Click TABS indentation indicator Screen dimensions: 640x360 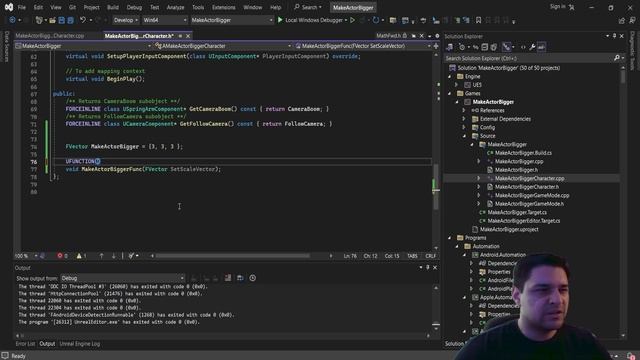[412, 256]
